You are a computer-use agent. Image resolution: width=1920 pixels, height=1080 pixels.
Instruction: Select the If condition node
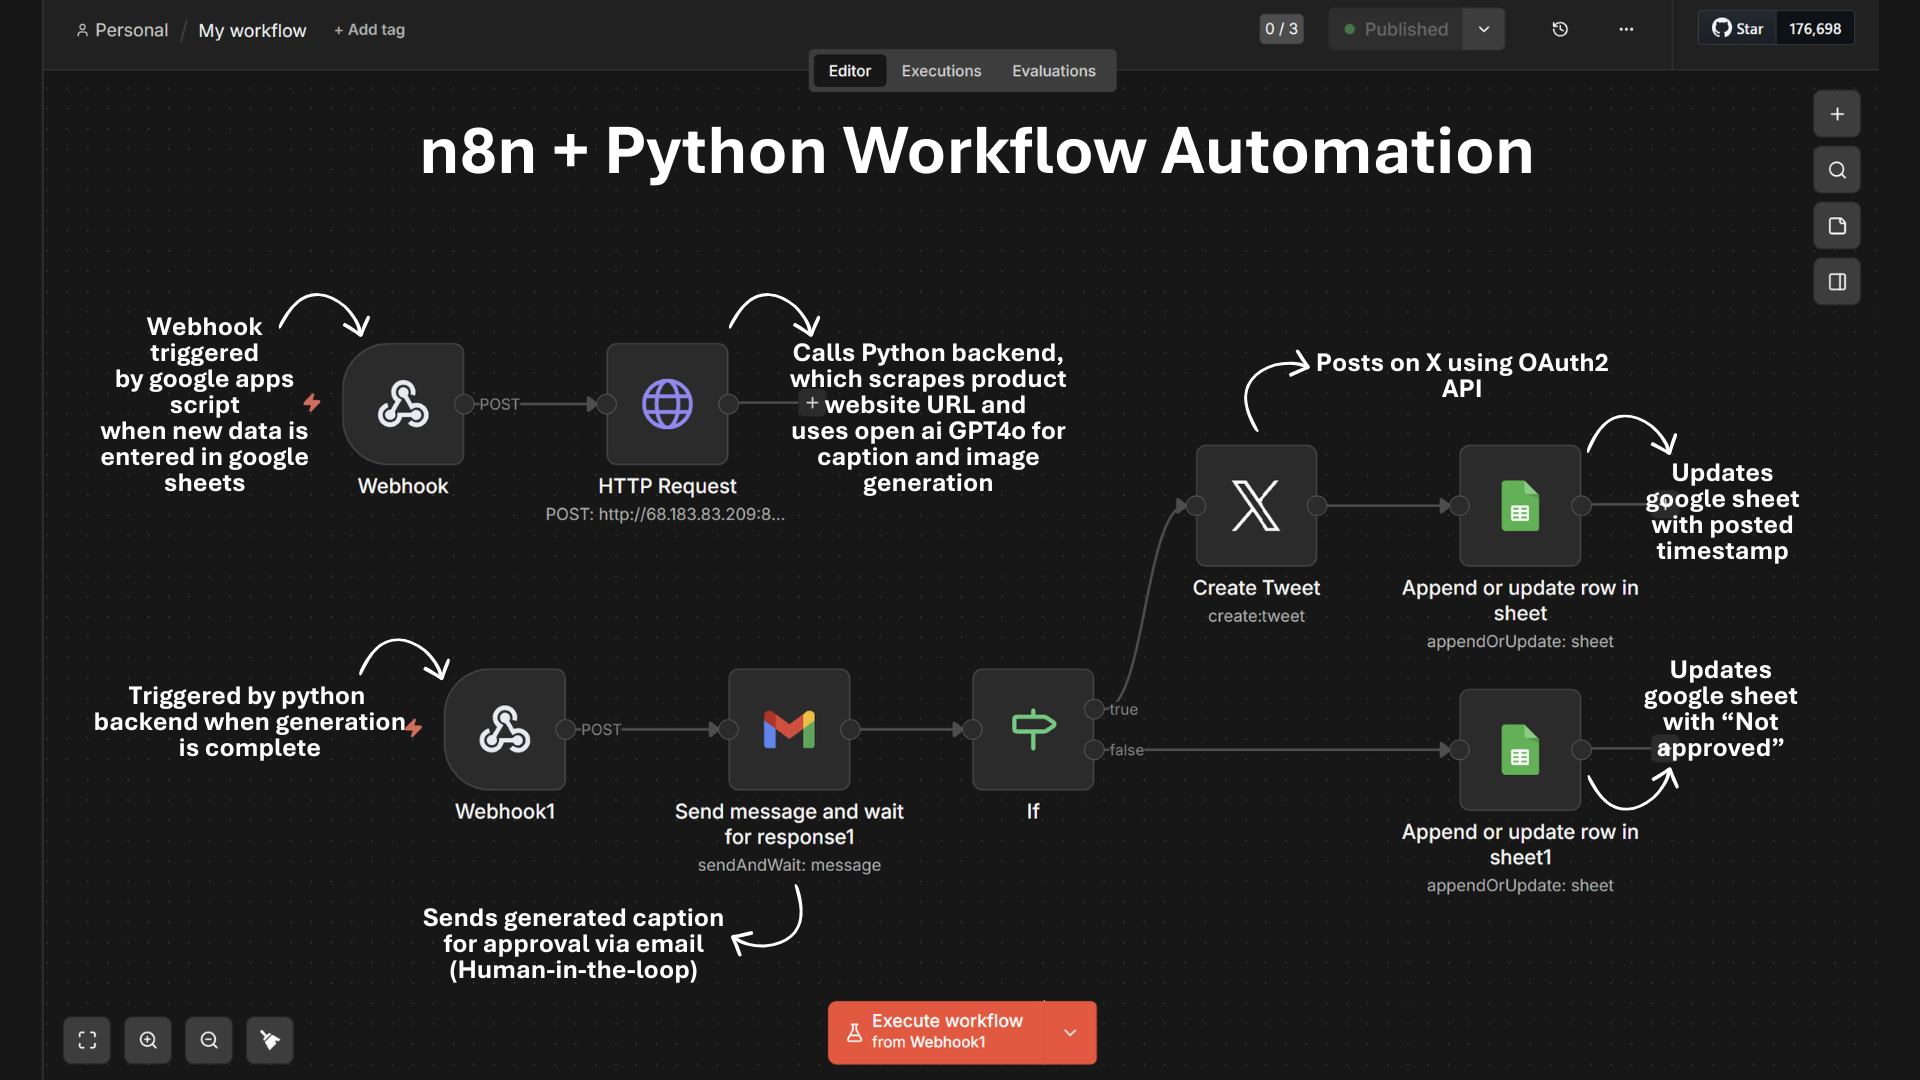(1033, 729)
